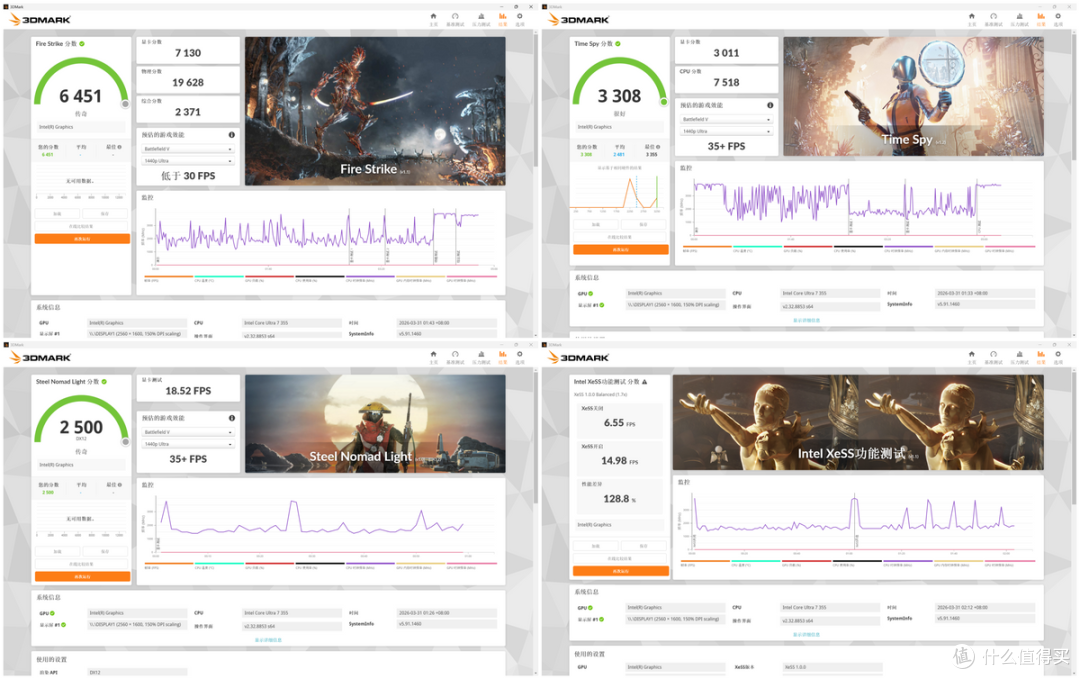
Task: Open Battlefield V dropdown in Steel Nomad Light window
Action: [188, 432]
